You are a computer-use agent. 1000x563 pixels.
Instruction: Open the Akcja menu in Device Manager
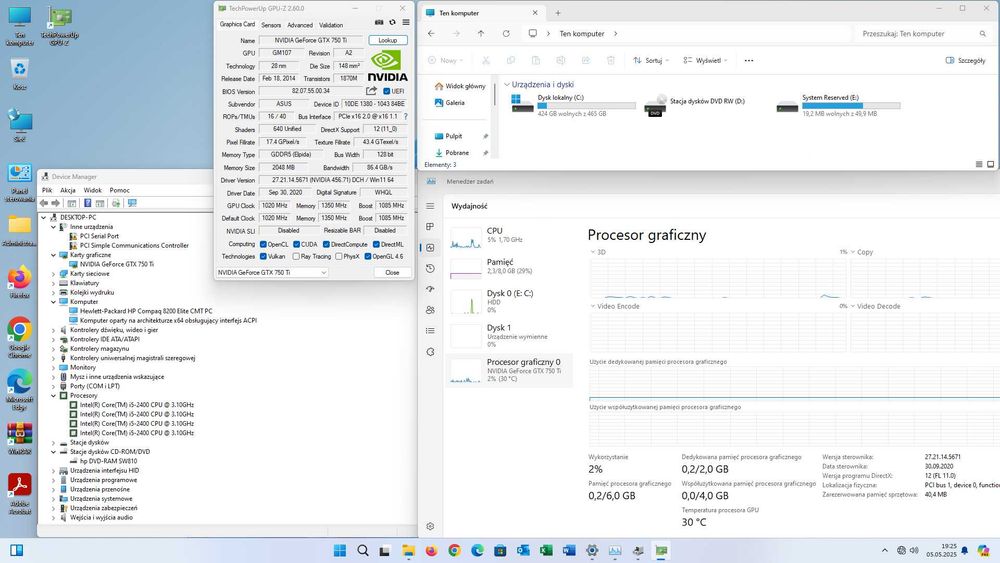(68, 190)
